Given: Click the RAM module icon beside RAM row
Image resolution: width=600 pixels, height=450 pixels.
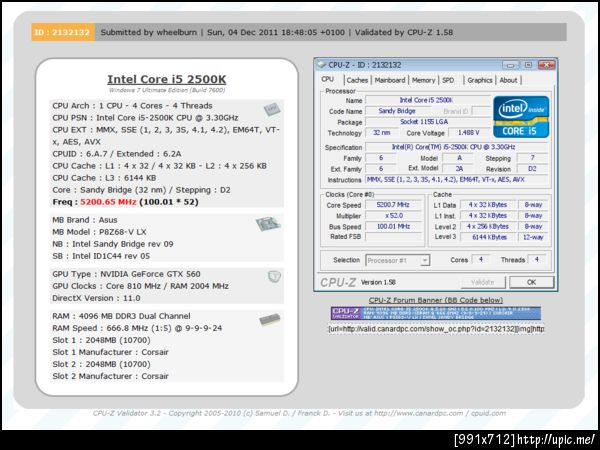Looking at the screenshot, I should (x=269, y=320).
